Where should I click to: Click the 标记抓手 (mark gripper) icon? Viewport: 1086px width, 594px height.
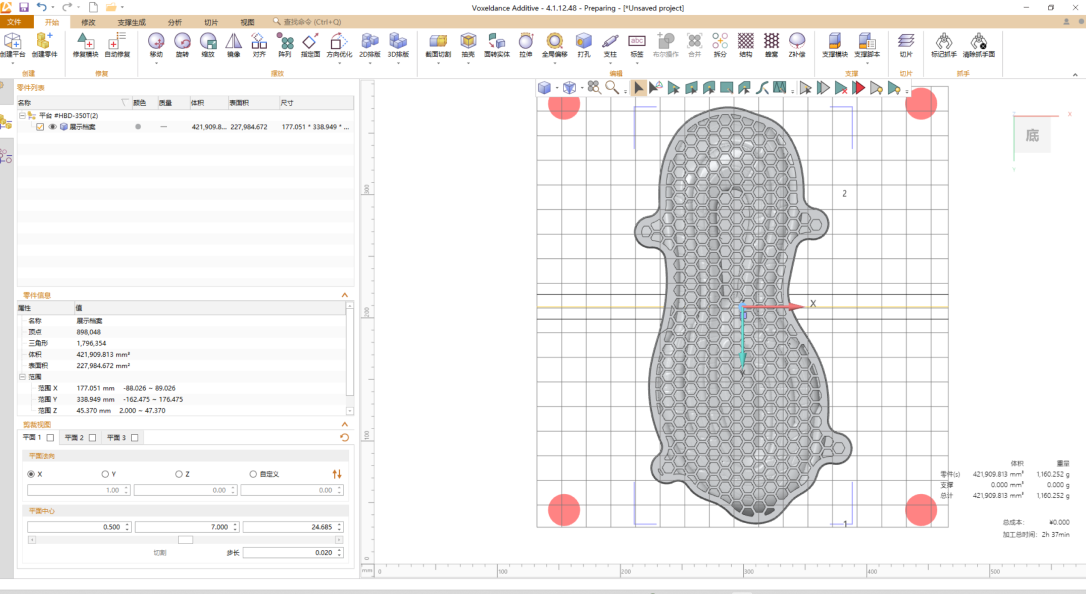pyautogui.click(x=943, y=41)
